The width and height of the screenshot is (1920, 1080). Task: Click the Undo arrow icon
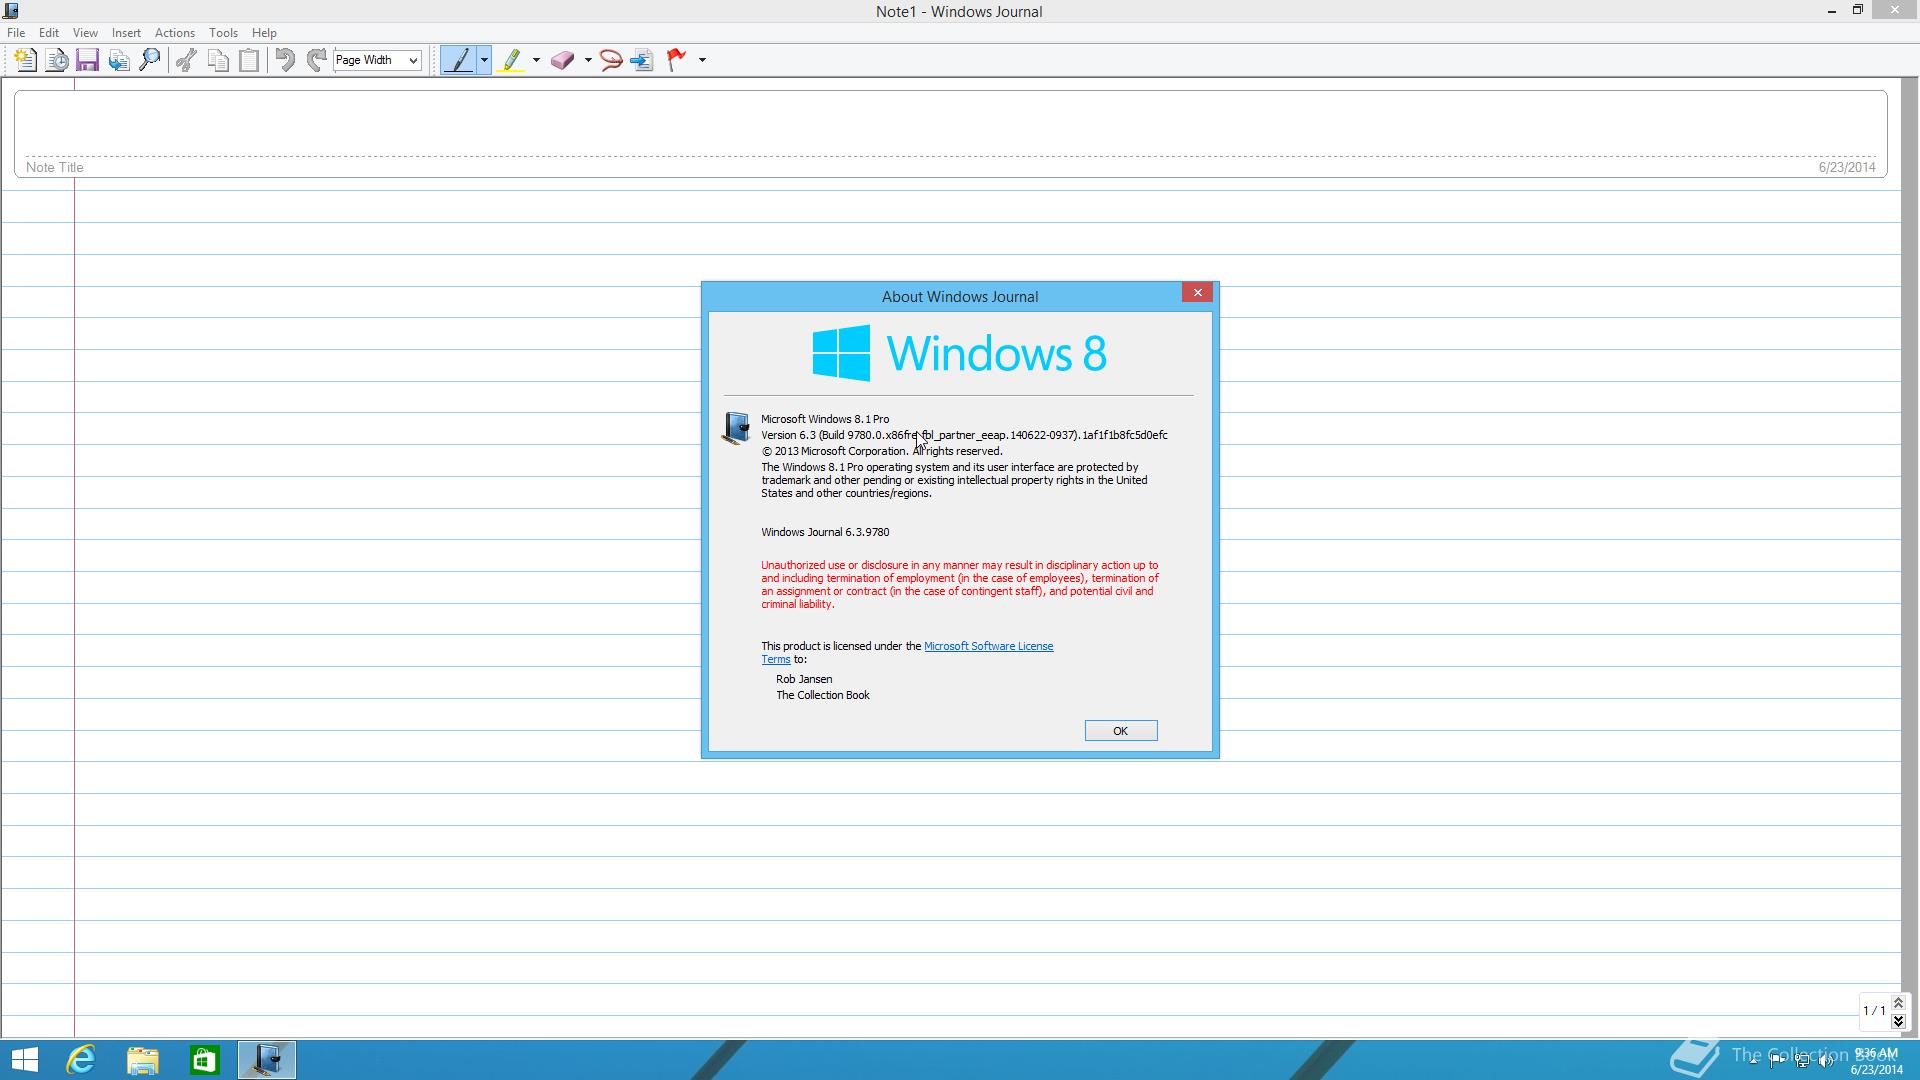tap(285, 60)
